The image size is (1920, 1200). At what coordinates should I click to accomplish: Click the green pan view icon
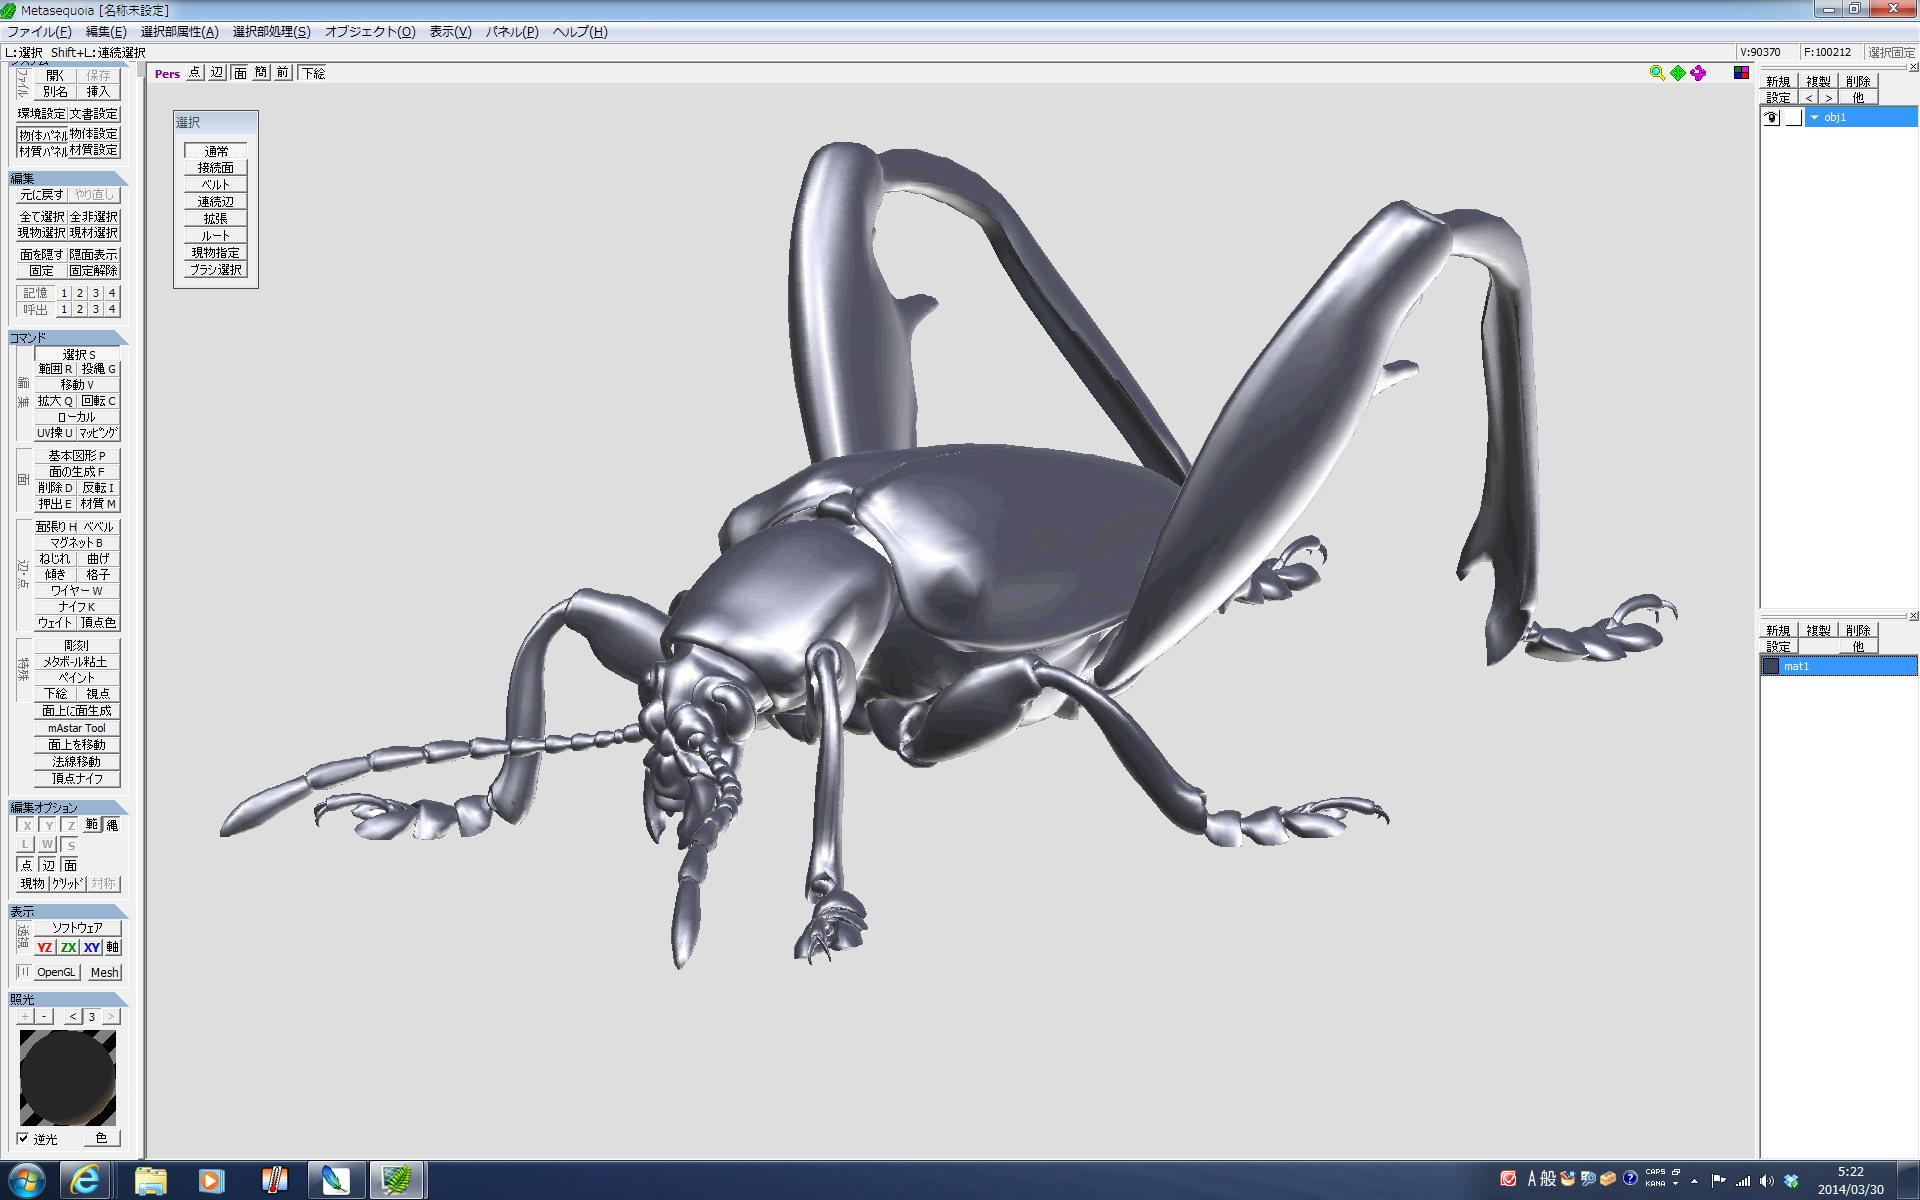pyautogui.click(x=1678, y=73)
